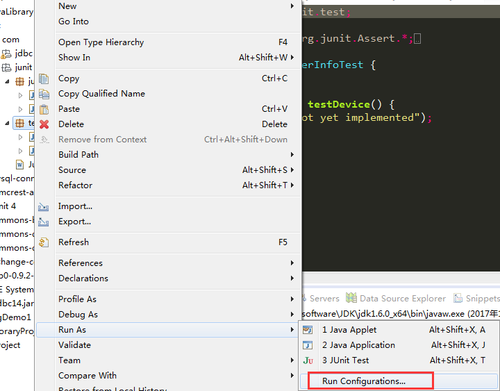Select the jdbc tree item

[x=17, y=54]
